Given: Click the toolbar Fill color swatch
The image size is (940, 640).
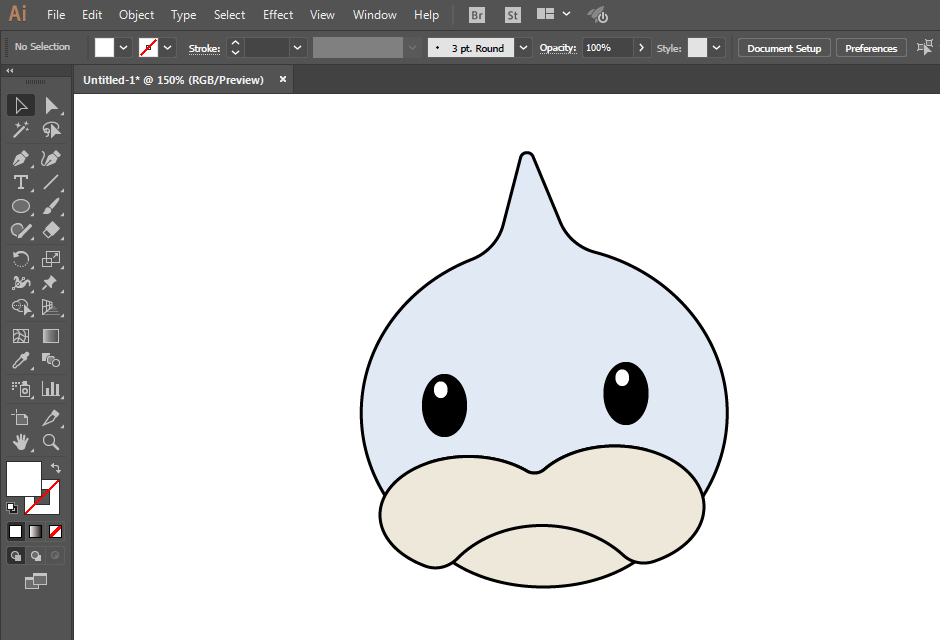Looking at the screenshot, I should [x=24, y=478].
